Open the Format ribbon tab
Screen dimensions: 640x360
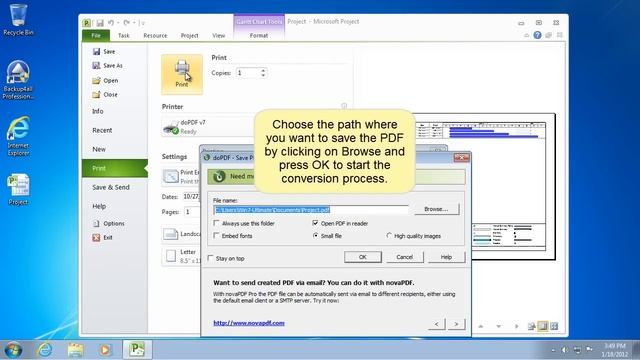(x=259, y=36)
